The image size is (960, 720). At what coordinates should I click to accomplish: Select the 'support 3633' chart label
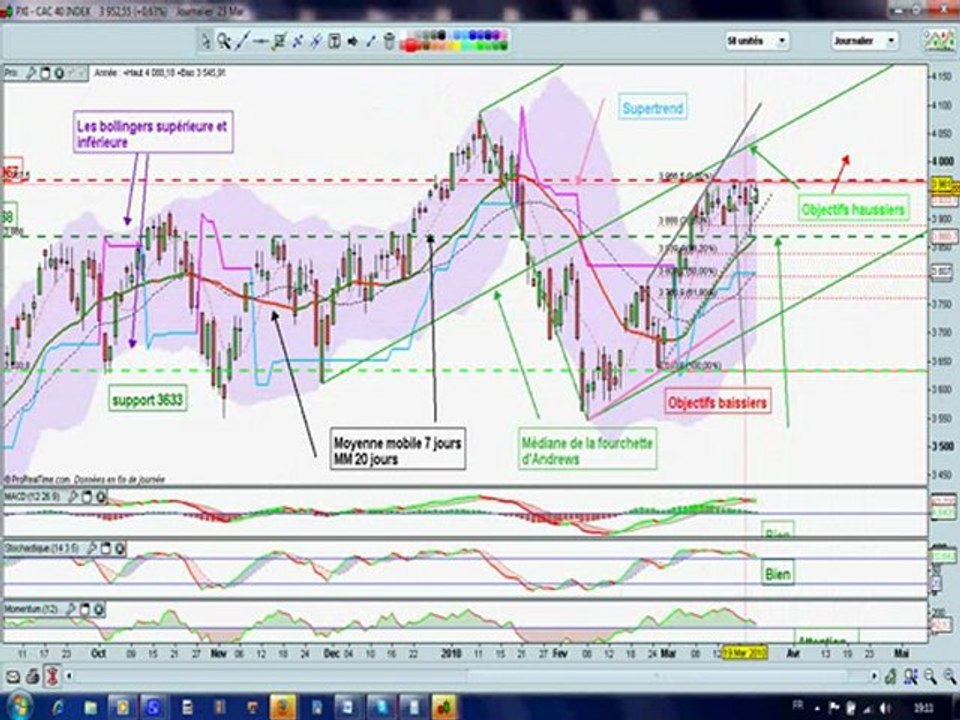(x=148, y=400)
